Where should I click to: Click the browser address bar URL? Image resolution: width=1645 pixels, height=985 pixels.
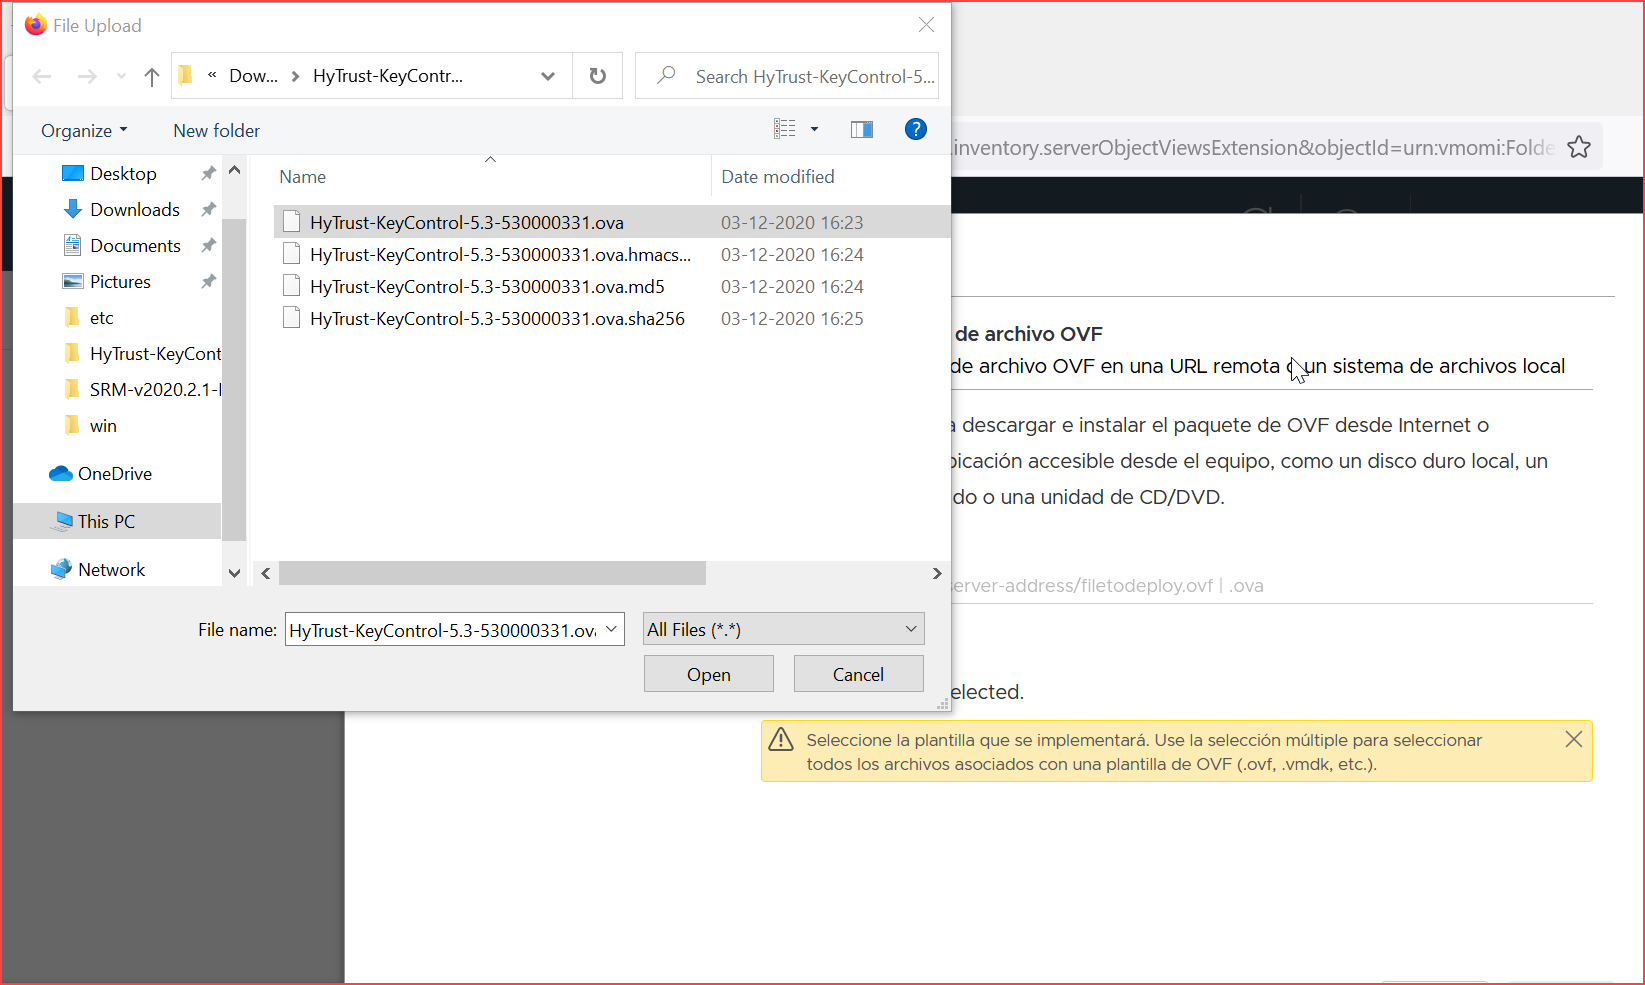click(1253, 148)
